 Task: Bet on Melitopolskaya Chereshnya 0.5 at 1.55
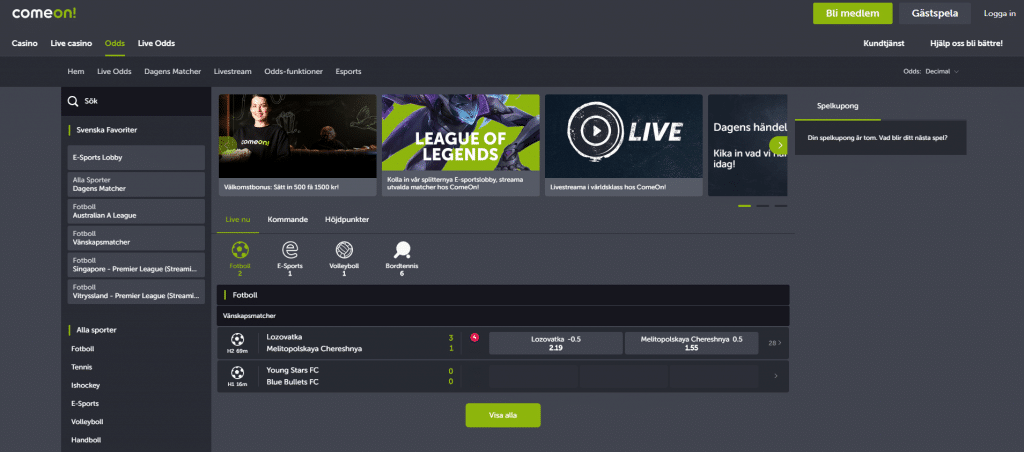click(x=692, y=344)
